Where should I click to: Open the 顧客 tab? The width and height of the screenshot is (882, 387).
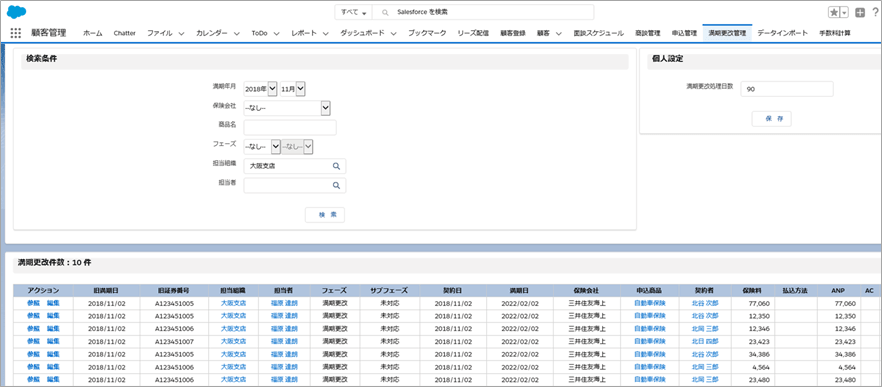point(543,33)
